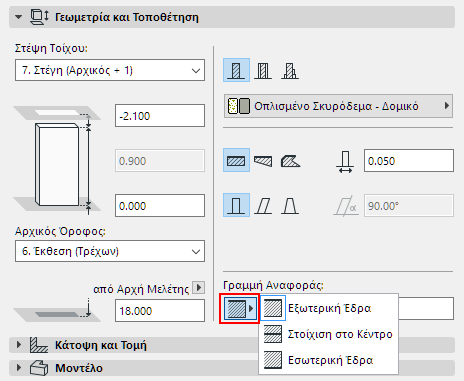464x381 pixels.
Task: Collapse the Γεωμετρία και Τοποθέτηση section
Action: [19, 17]
